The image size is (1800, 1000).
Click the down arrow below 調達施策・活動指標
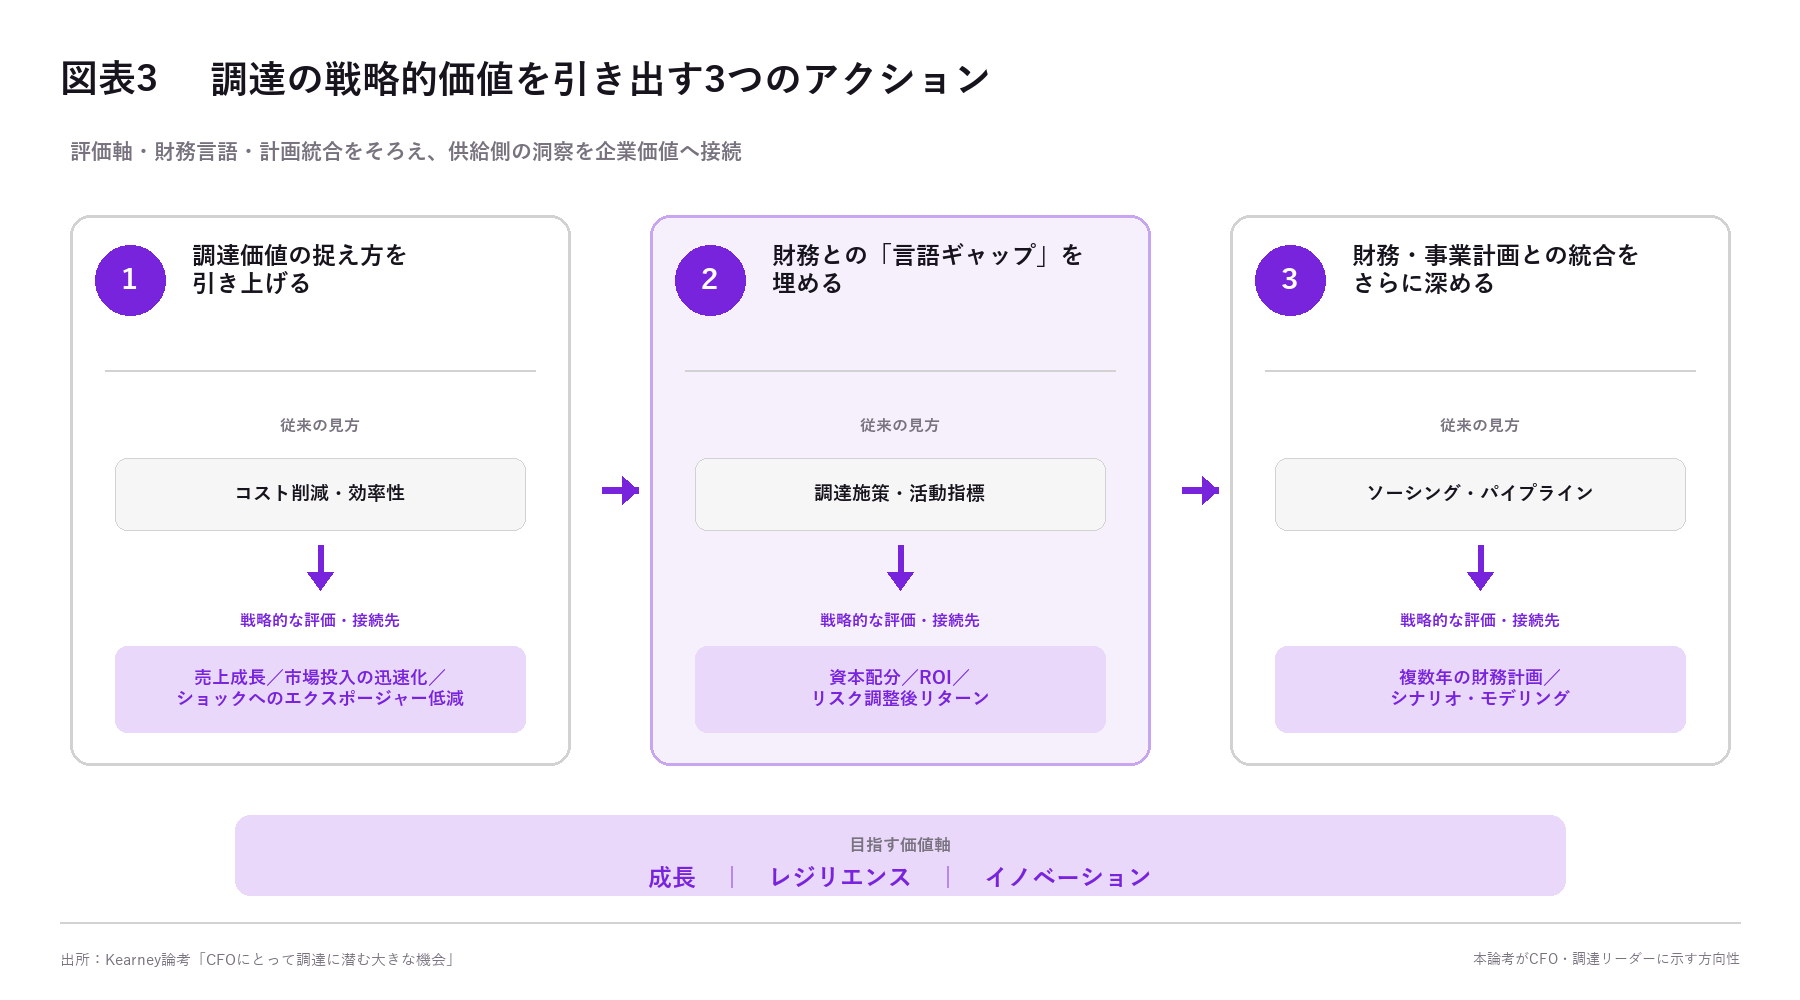click(900, 567)
